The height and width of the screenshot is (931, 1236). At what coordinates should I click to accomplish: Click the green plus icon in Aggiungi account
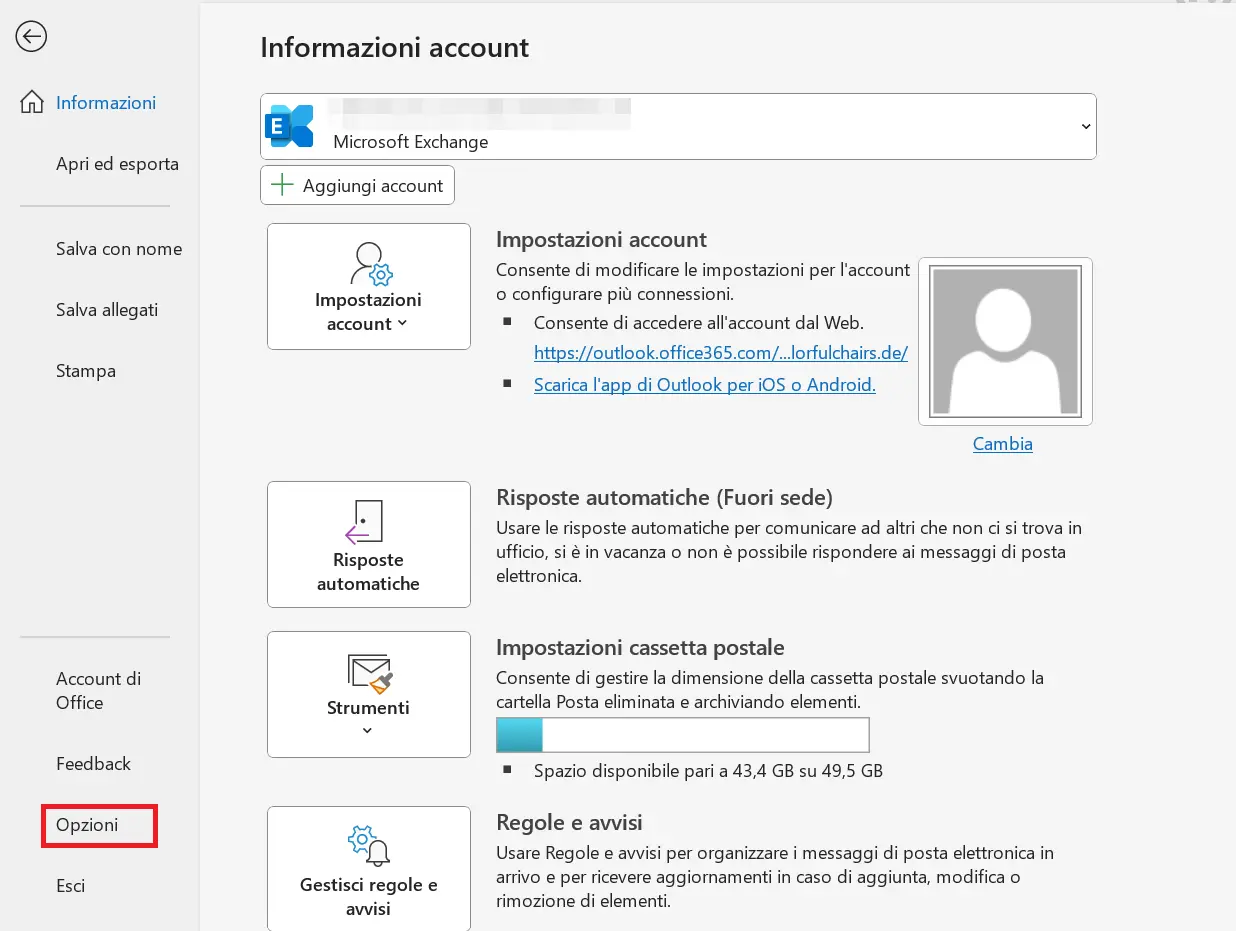[283, 185]
